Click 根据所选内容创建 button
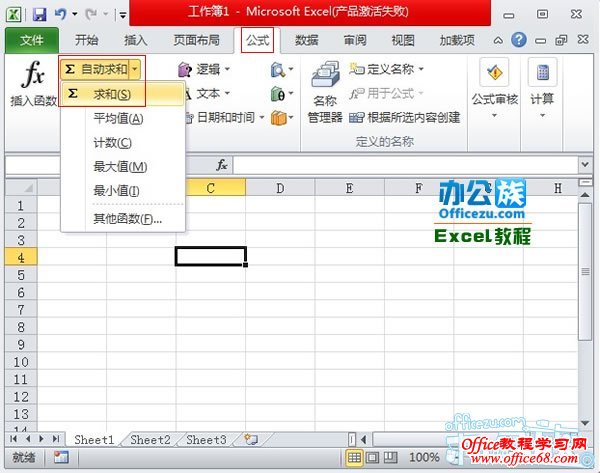600x473 pixels. point(404,117)
